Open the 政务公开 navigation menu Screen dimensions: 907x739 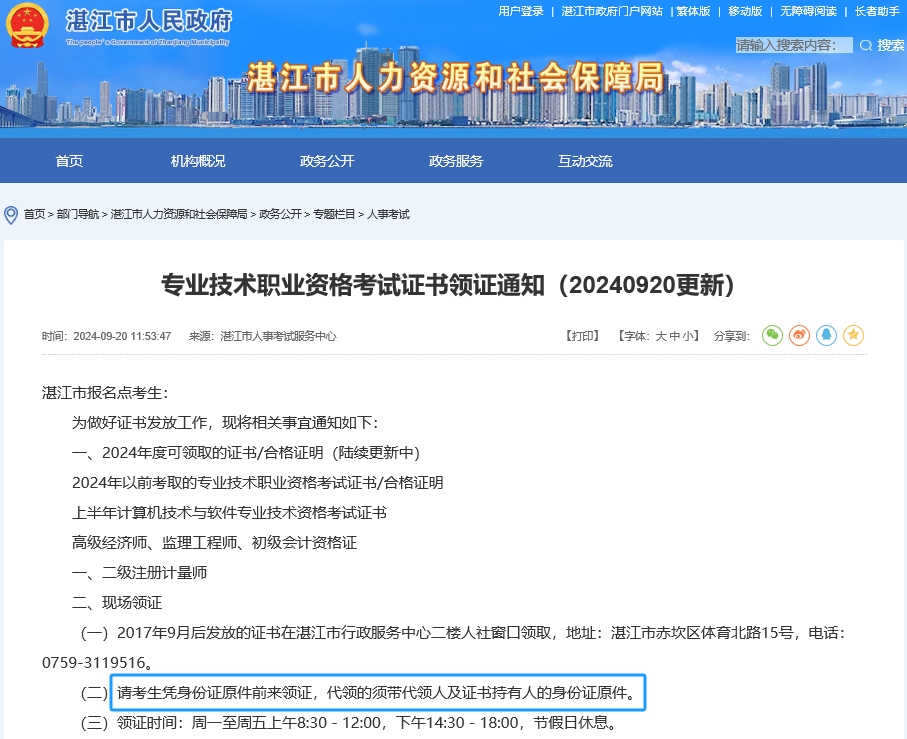pyautogui.click(x=327, y=161)
